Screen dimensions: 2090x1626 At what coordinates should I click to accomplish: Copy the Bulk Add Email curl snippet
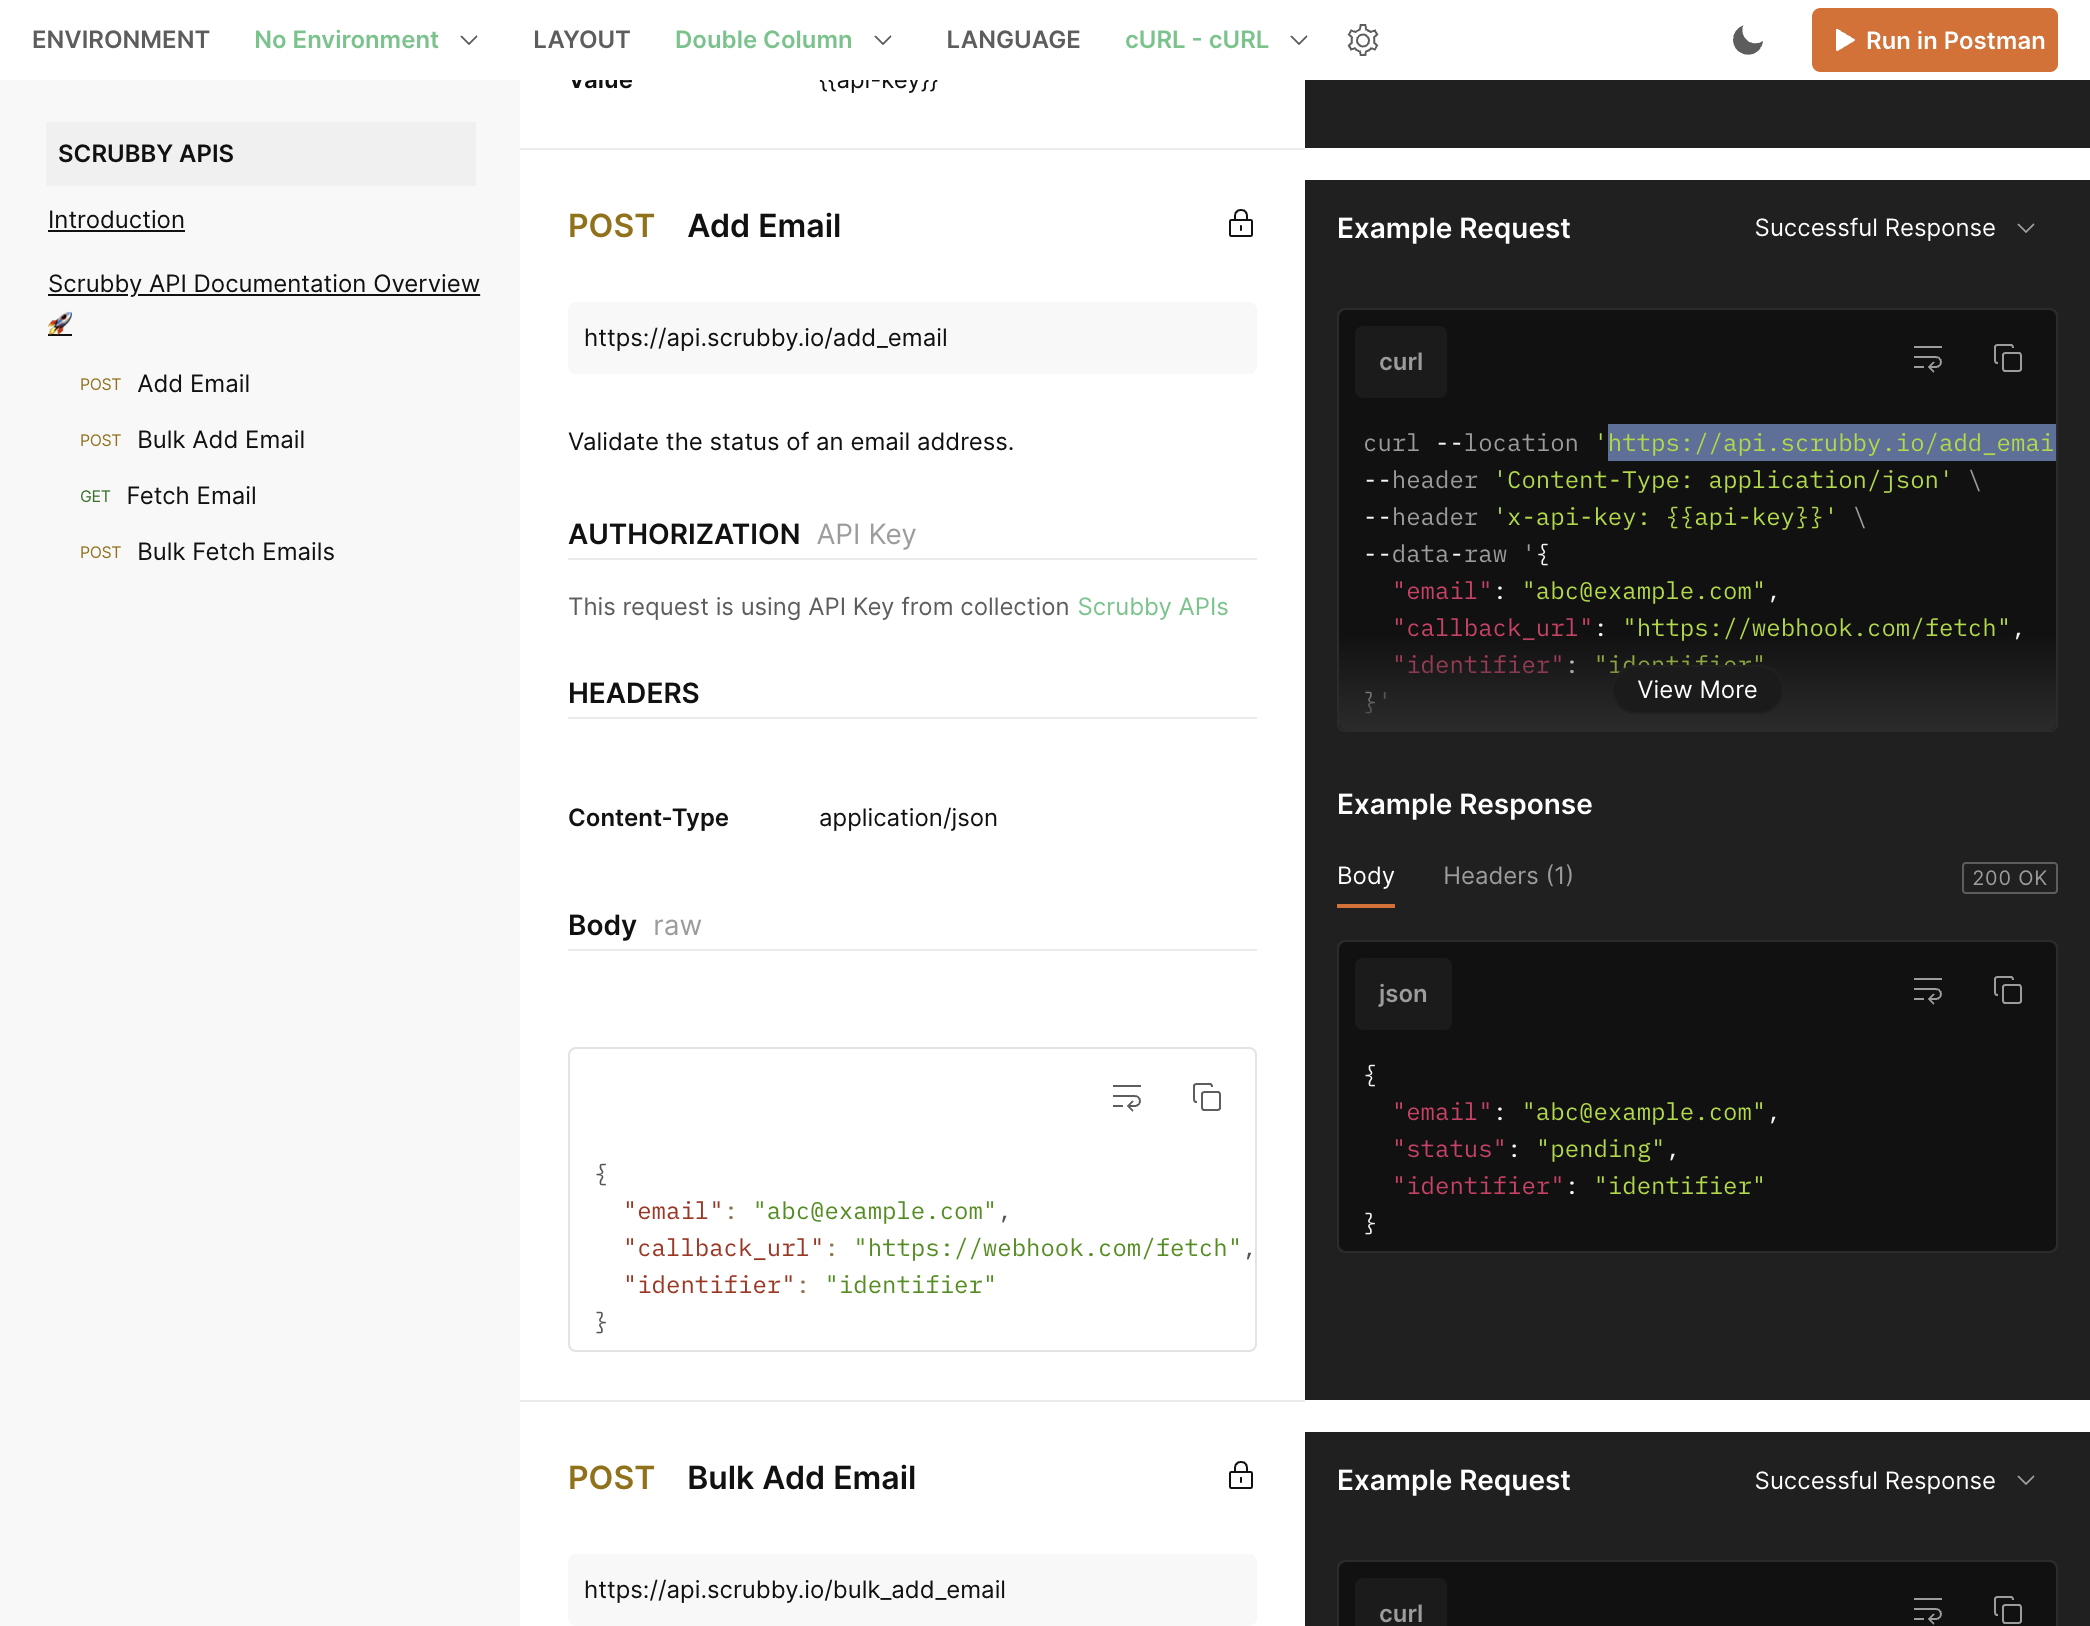[2007, 1610]
